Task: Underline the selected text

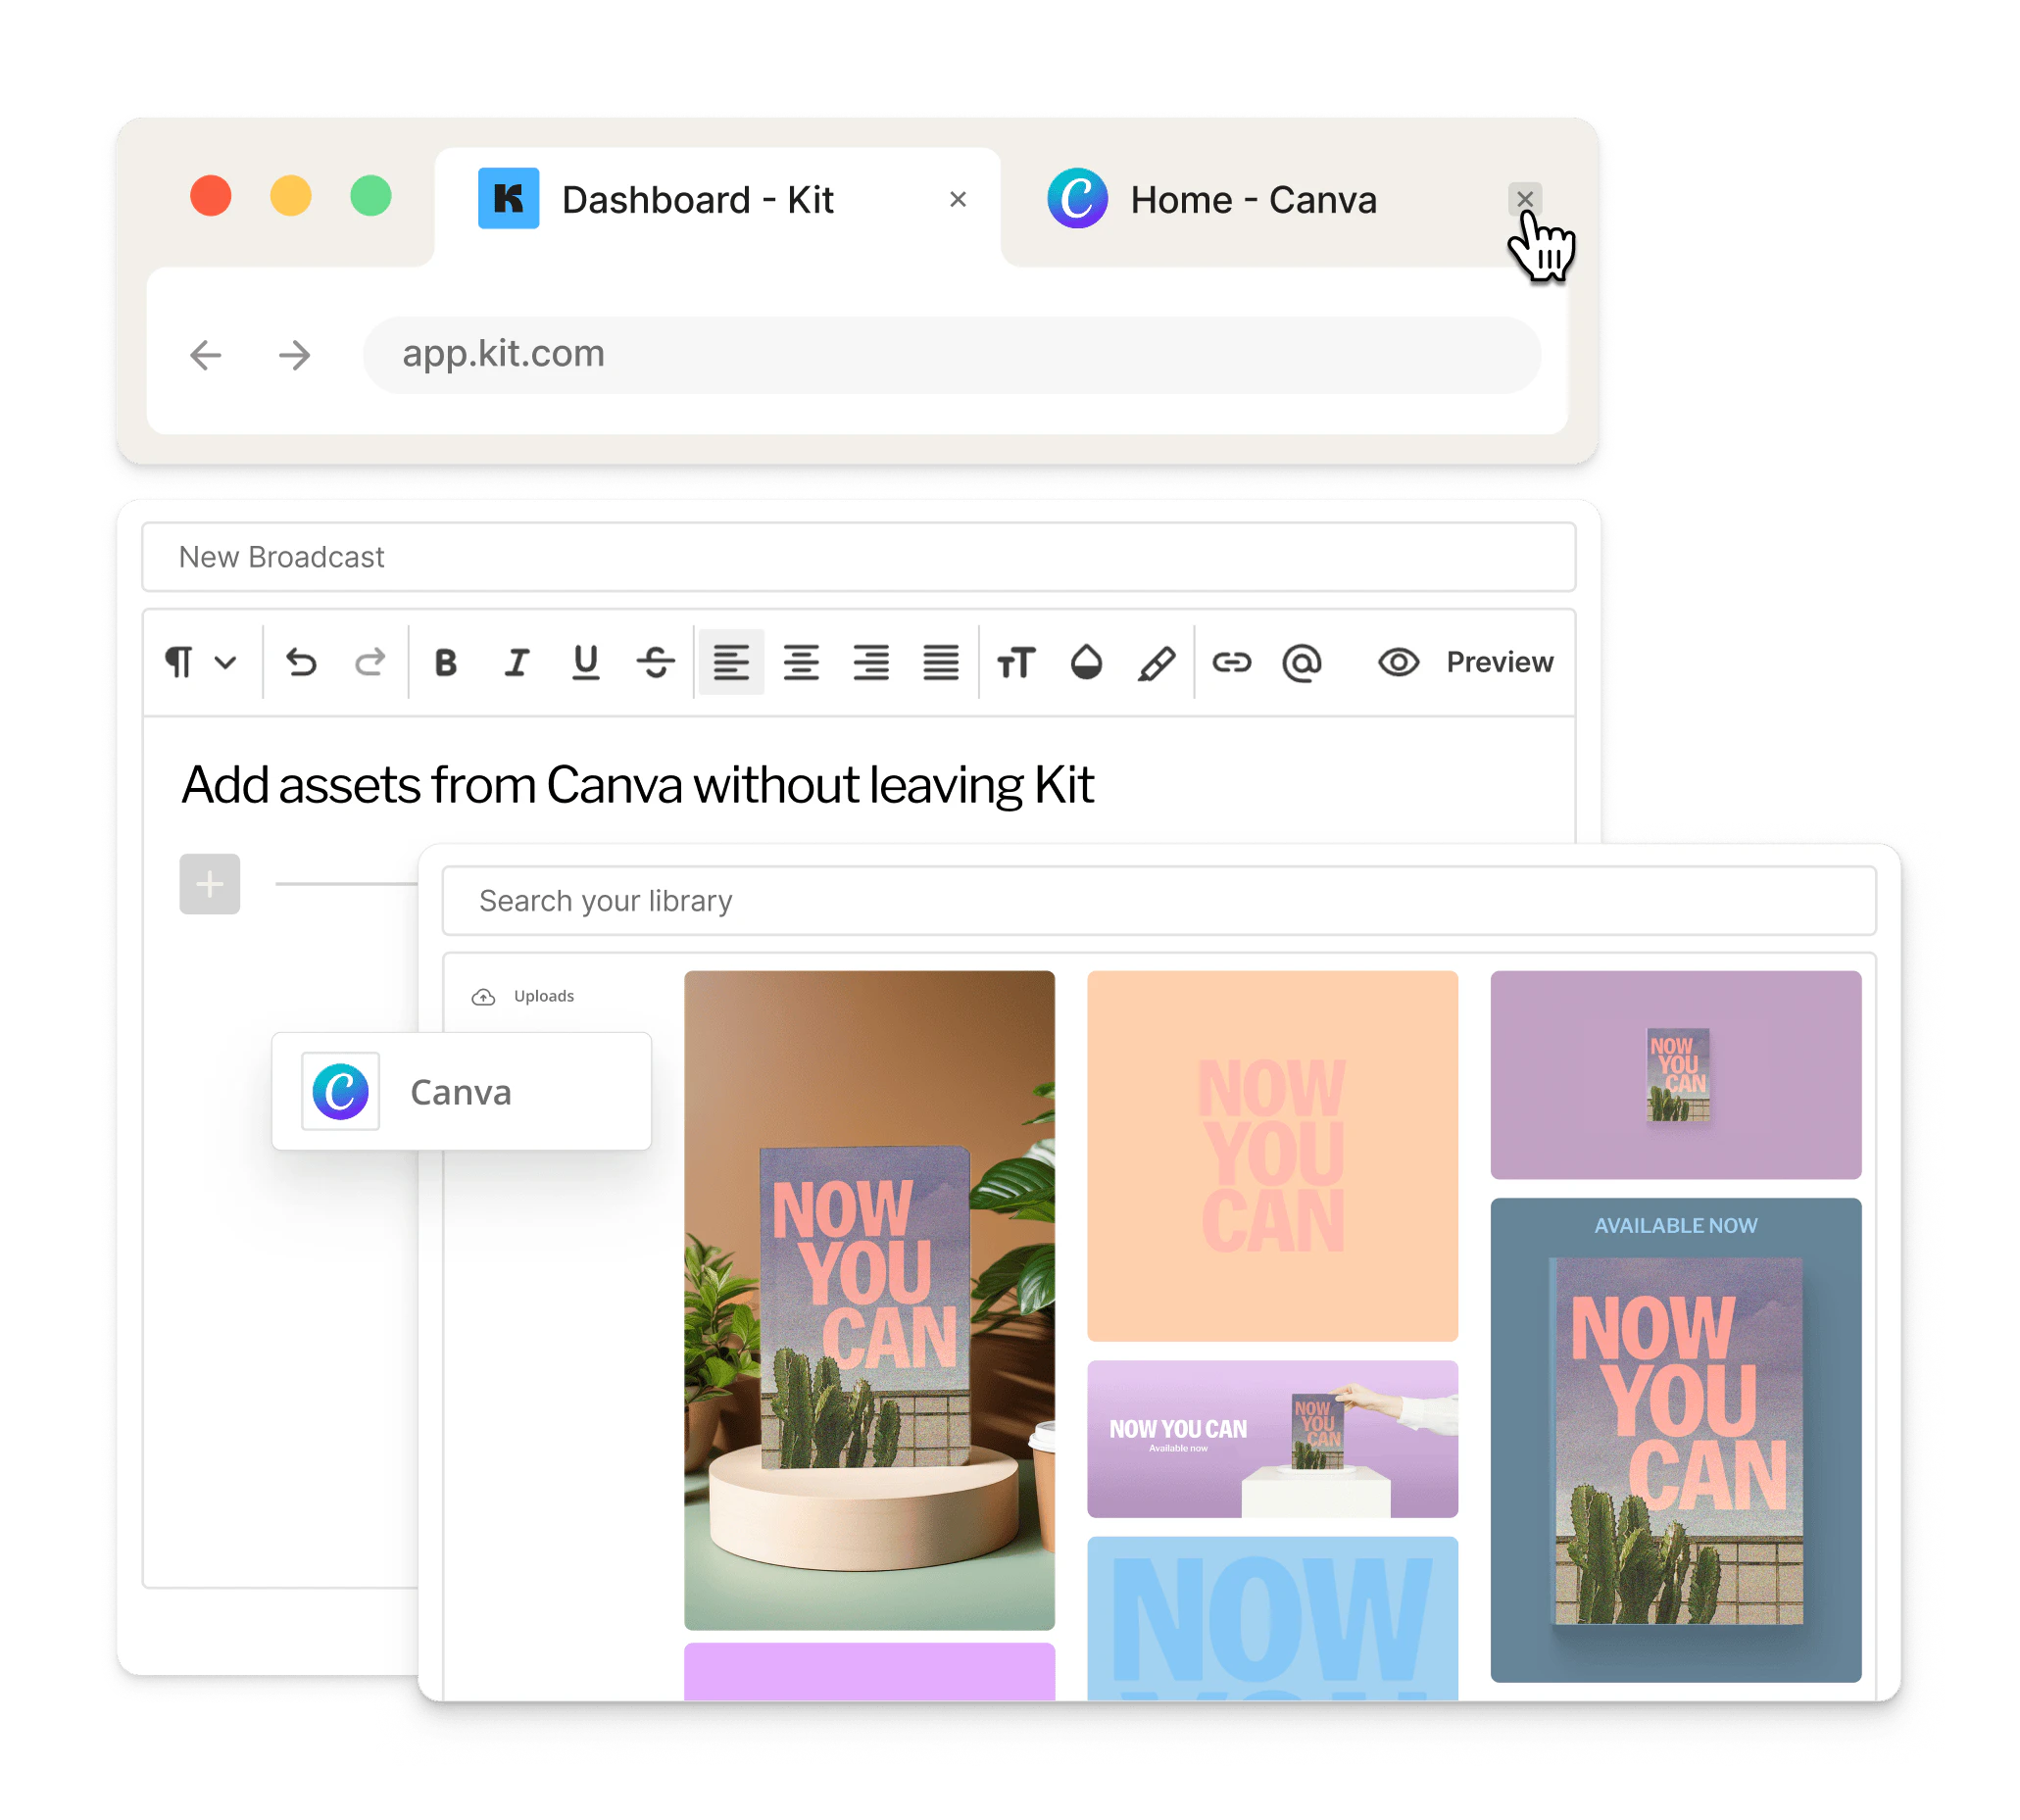Action: pyautogui.click(x=586, y=661)
